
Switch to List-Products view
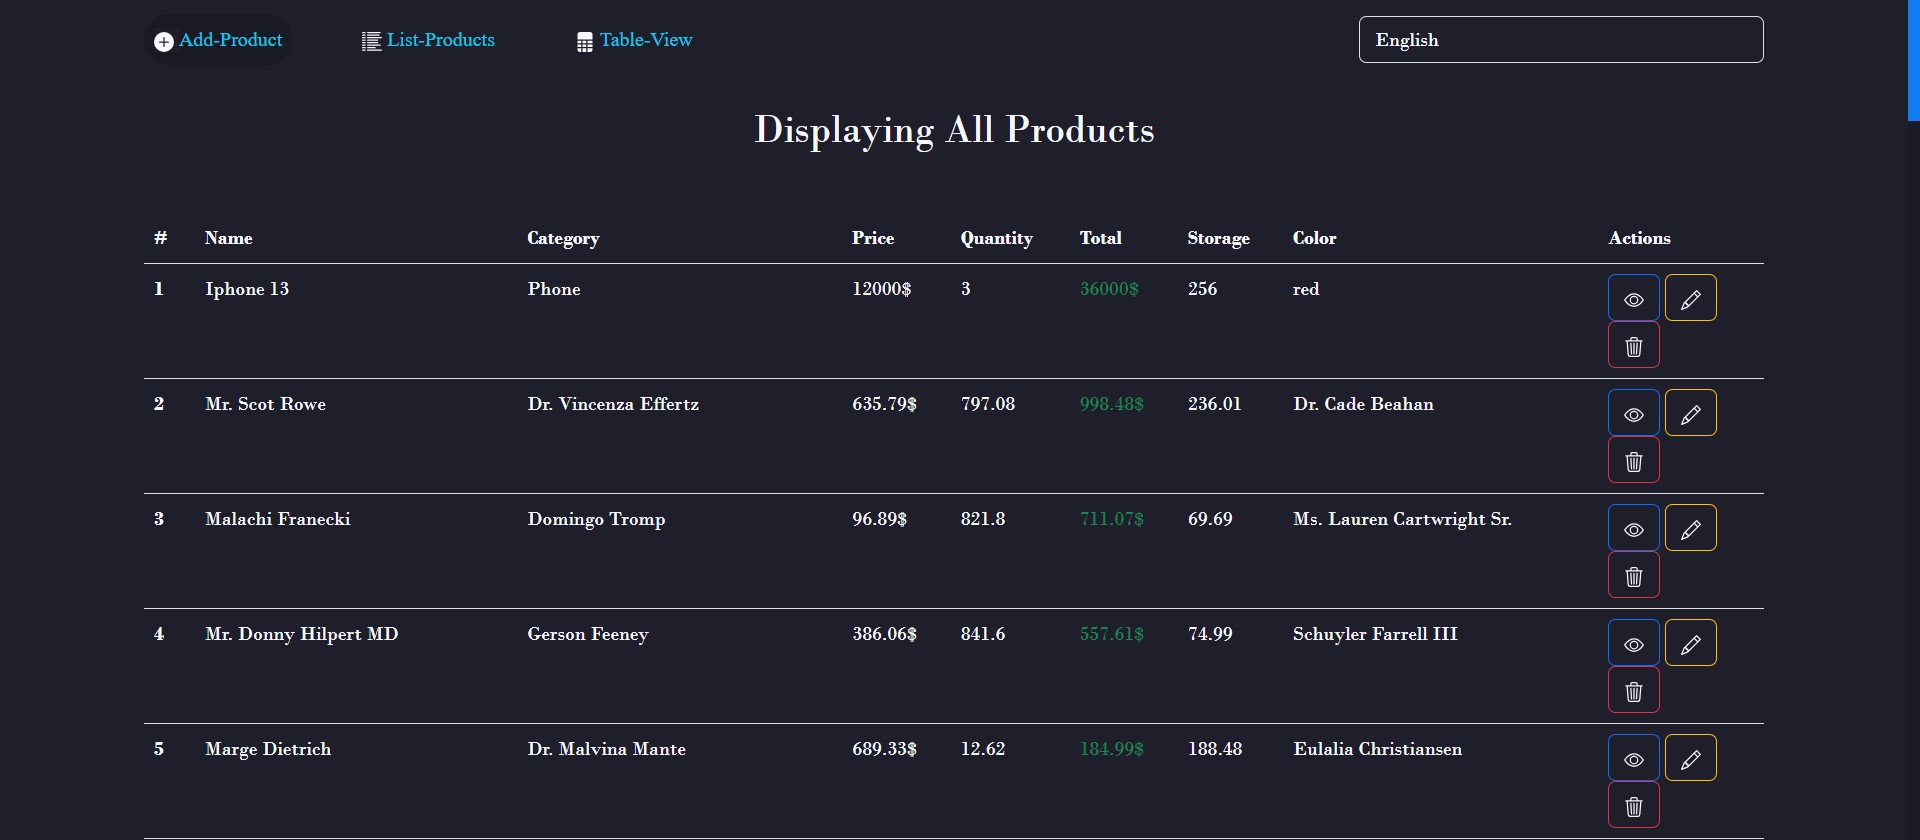[428, 40]
